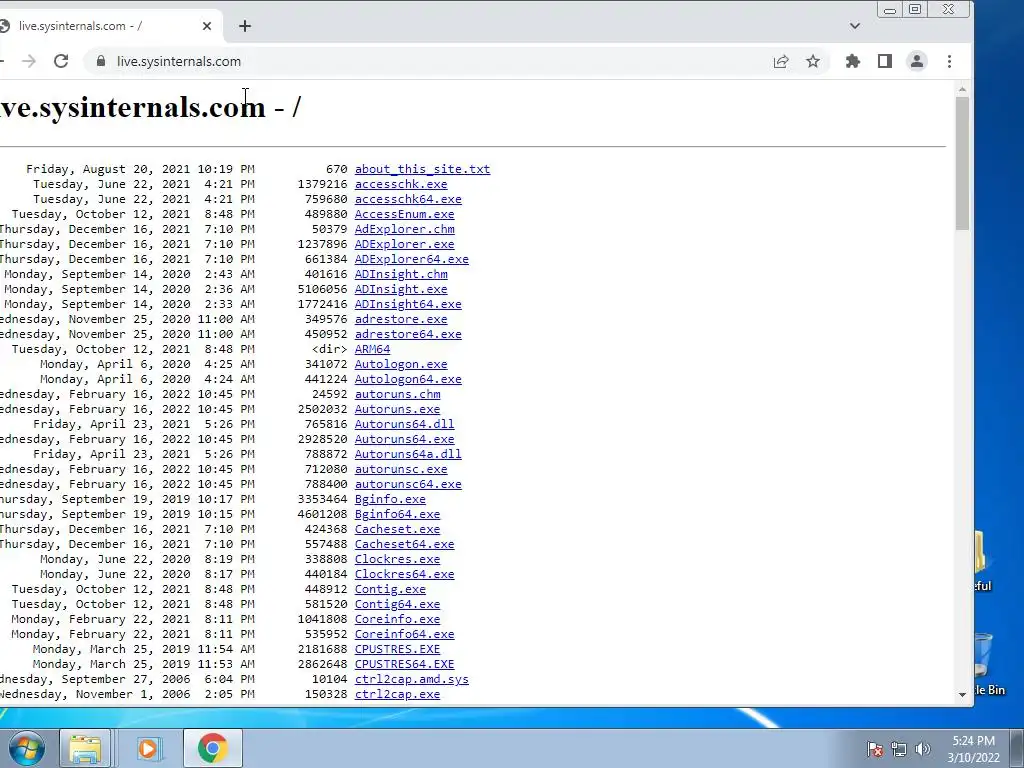
Task: Open ctrl2cap.amd.sys link
Action: click(411, 680)
